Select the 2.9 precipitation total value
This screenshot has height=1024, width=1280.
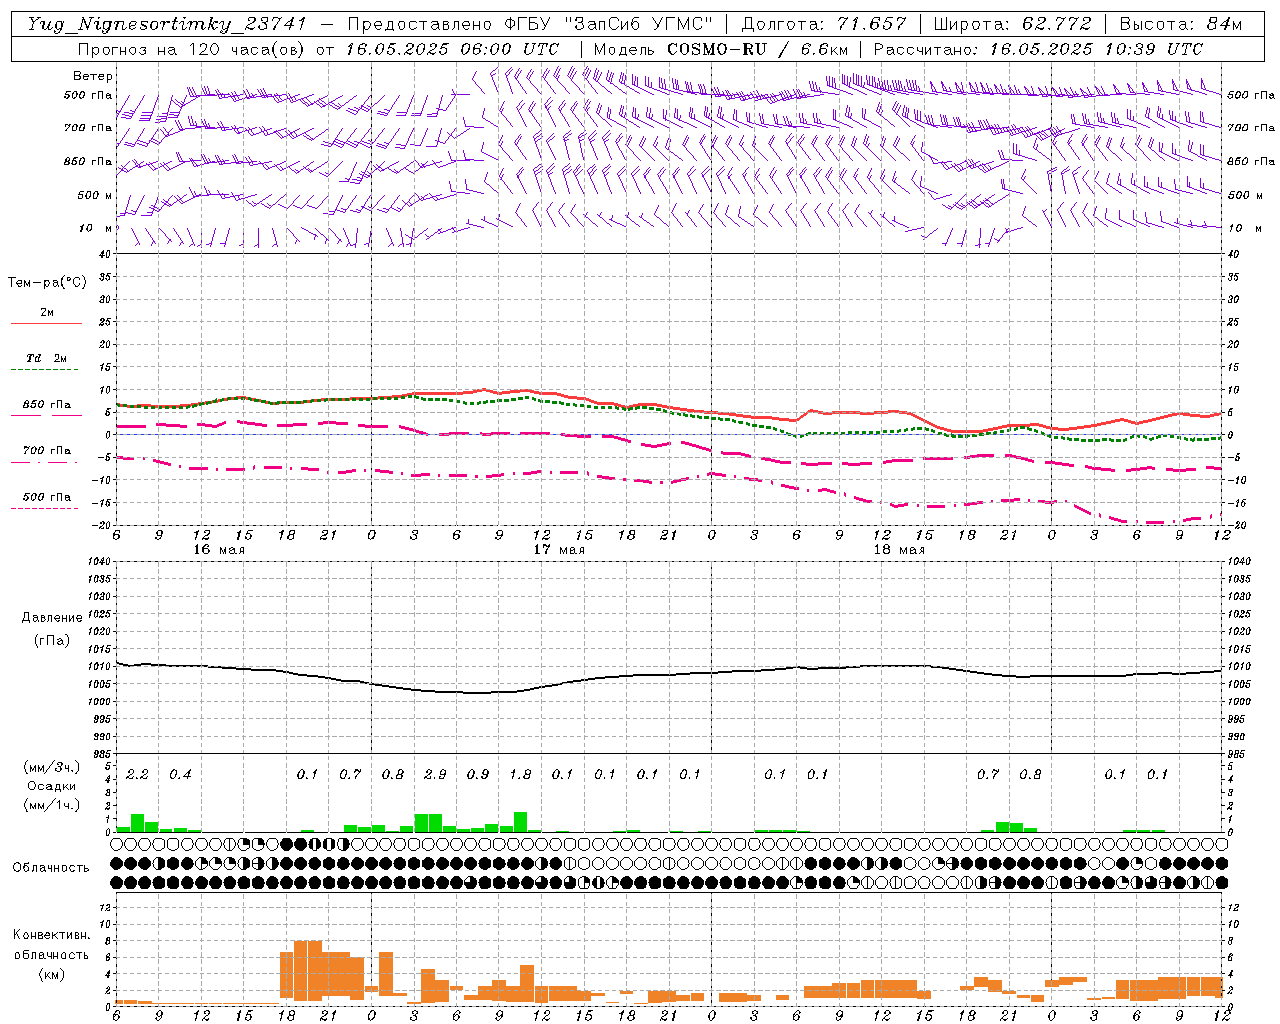point(435,775)
